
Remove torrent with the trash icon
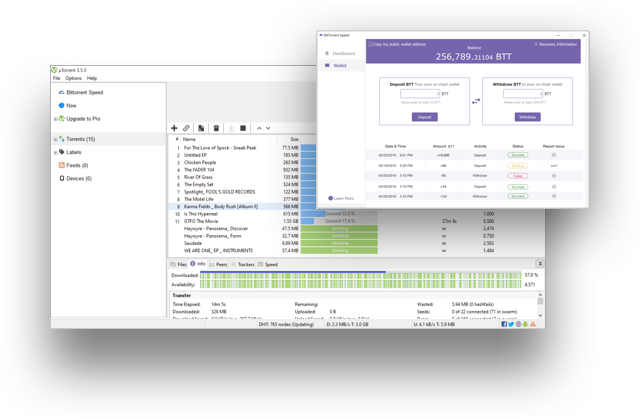(x=216, y=128)
